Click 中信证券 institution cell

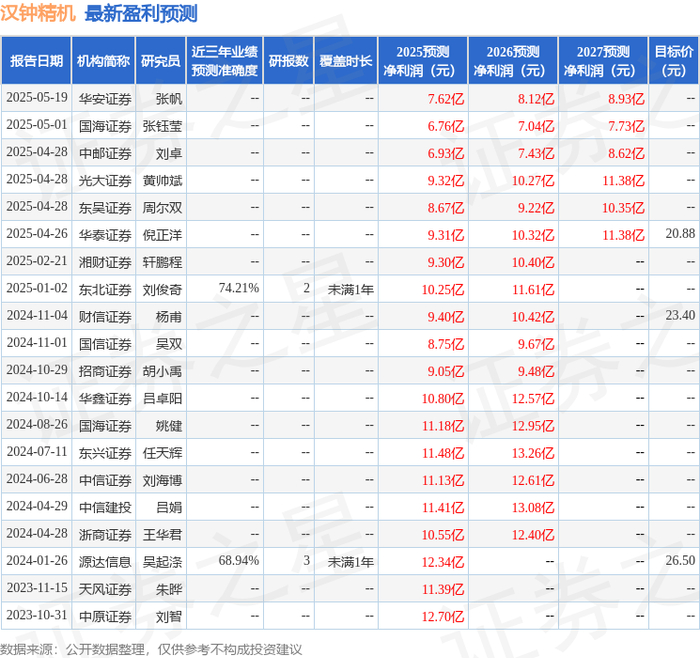point(105,480)
